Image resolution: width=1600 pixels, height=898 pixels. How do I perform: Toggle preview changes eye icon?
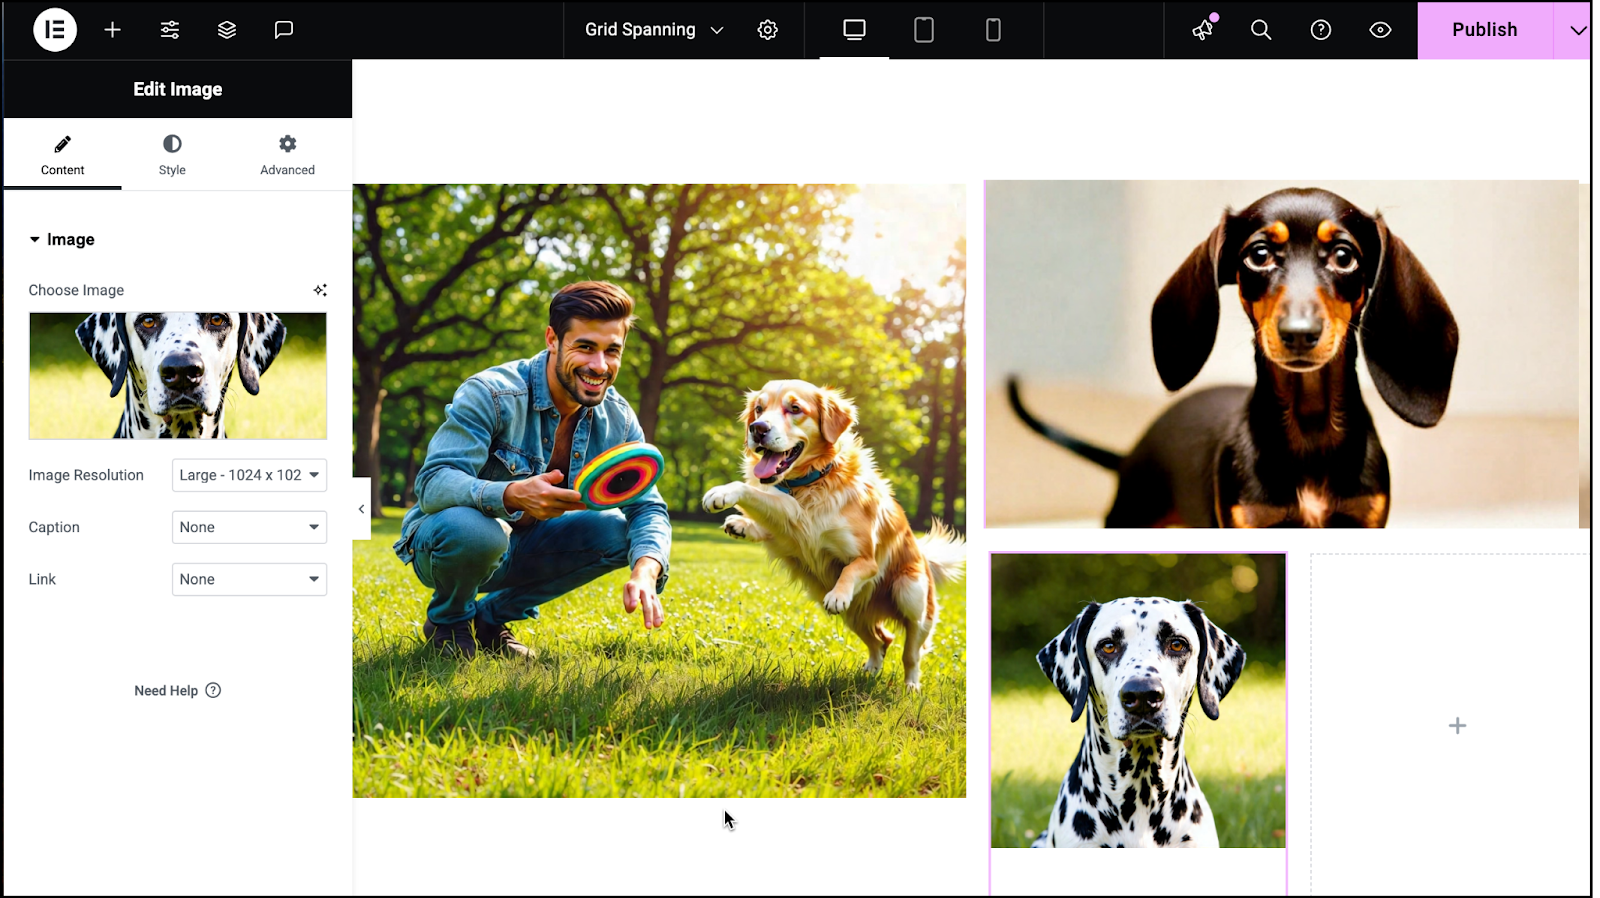(1380, 30)
